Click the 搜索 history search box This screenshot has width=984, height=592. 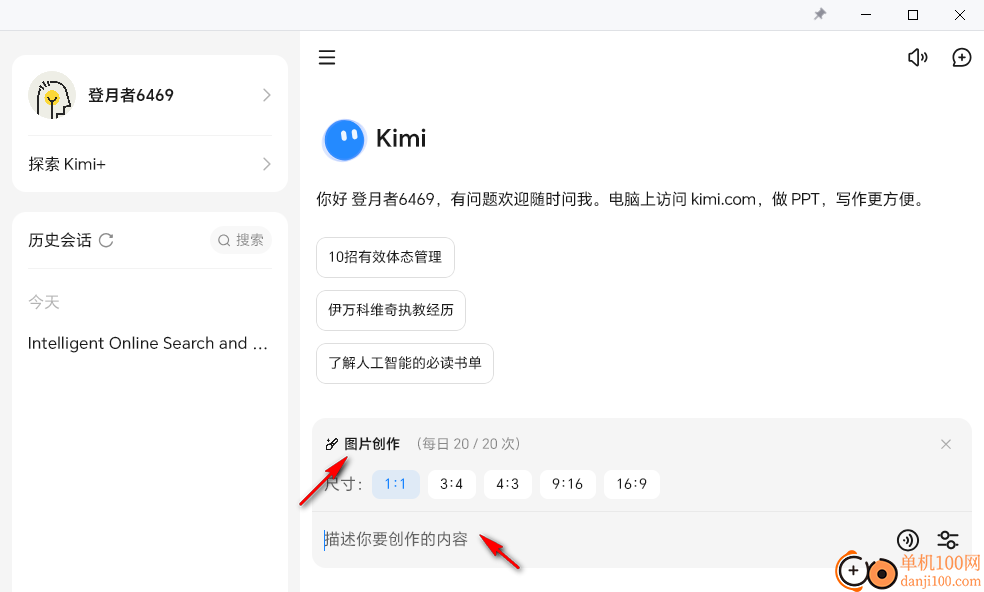coord(241,240)
